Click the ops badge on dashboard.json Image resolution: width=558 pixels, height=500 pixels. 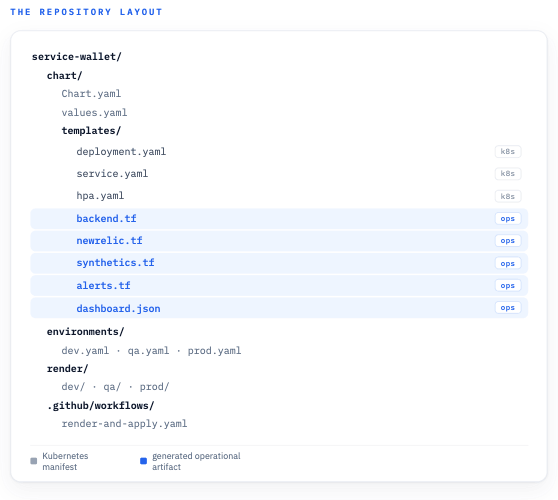[508, 307]
